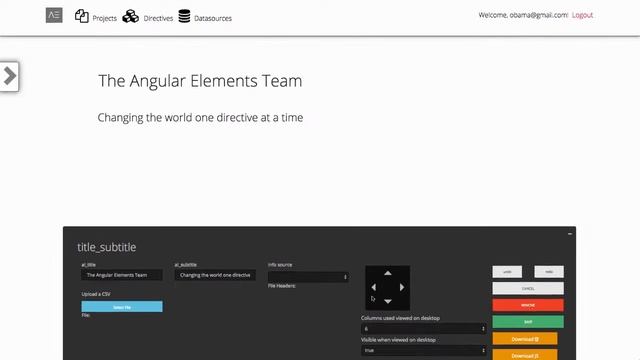Click the redo button

coord(549,272)
